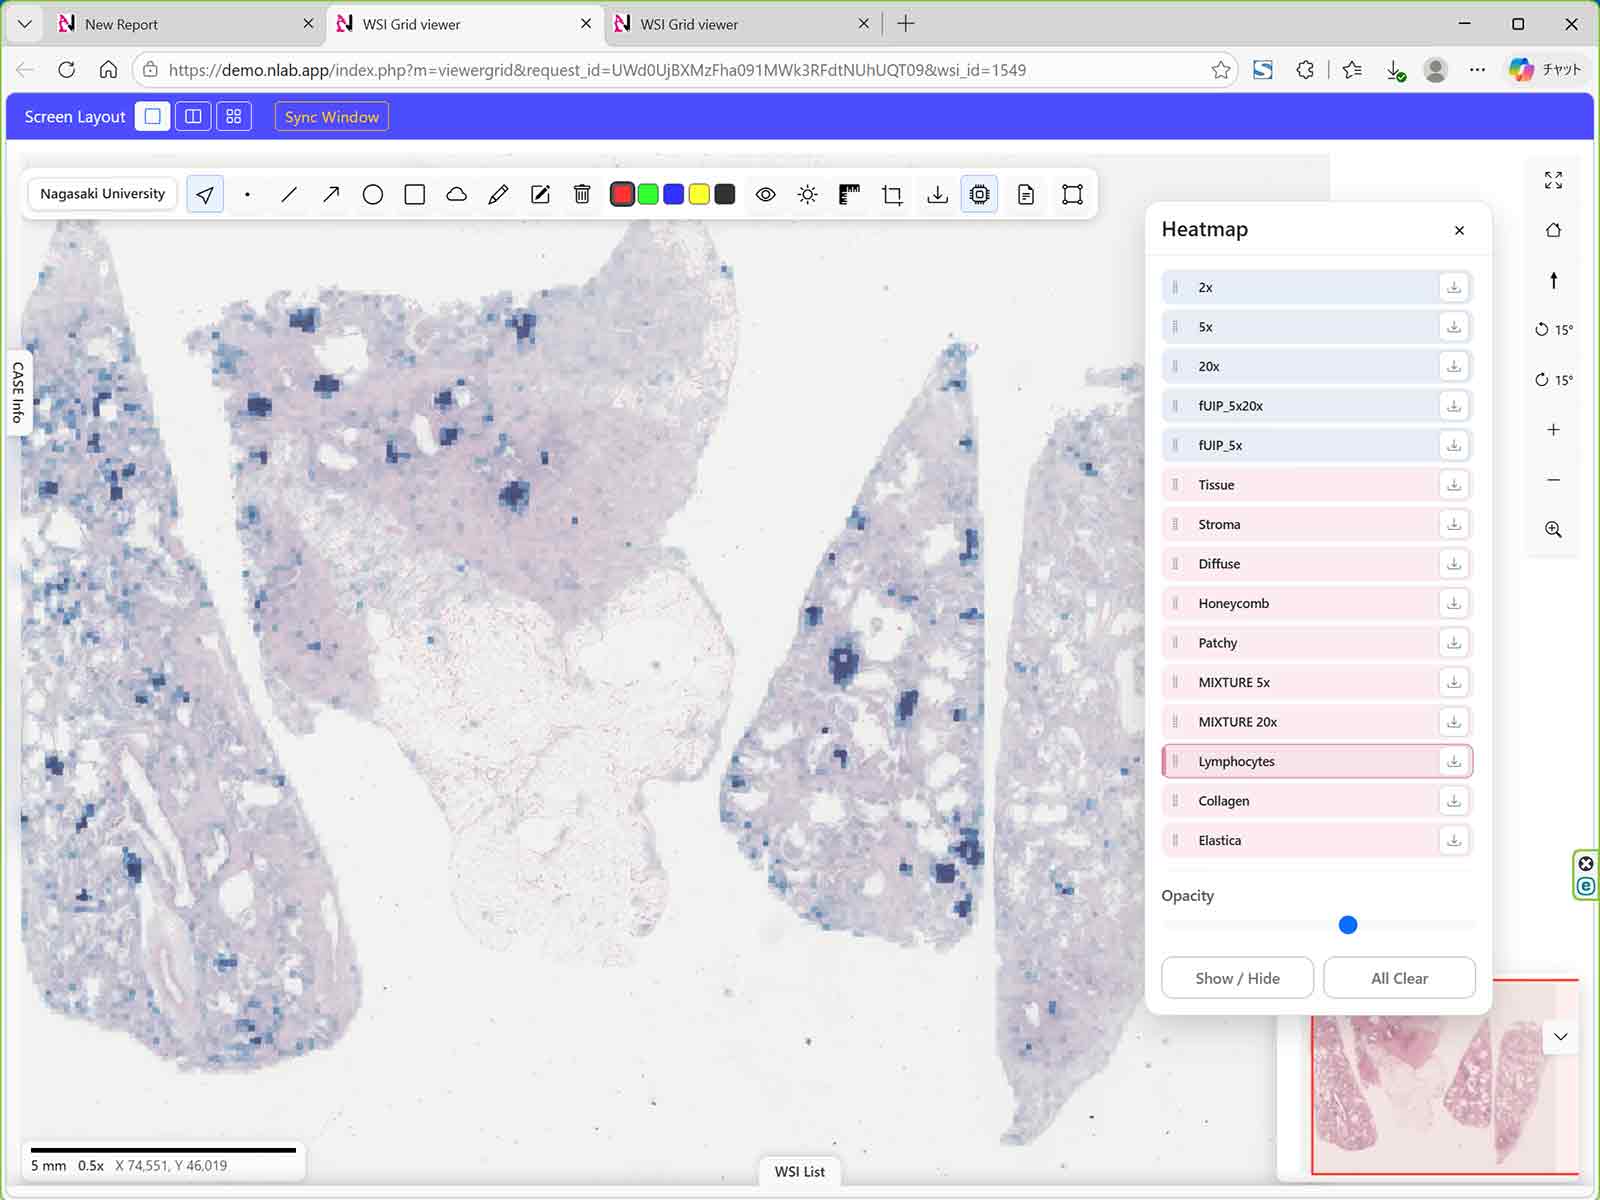Screen dimensions: 1600x1200
Task: Switch to single-pane screen layout
Action: click(x=152, y=117)
